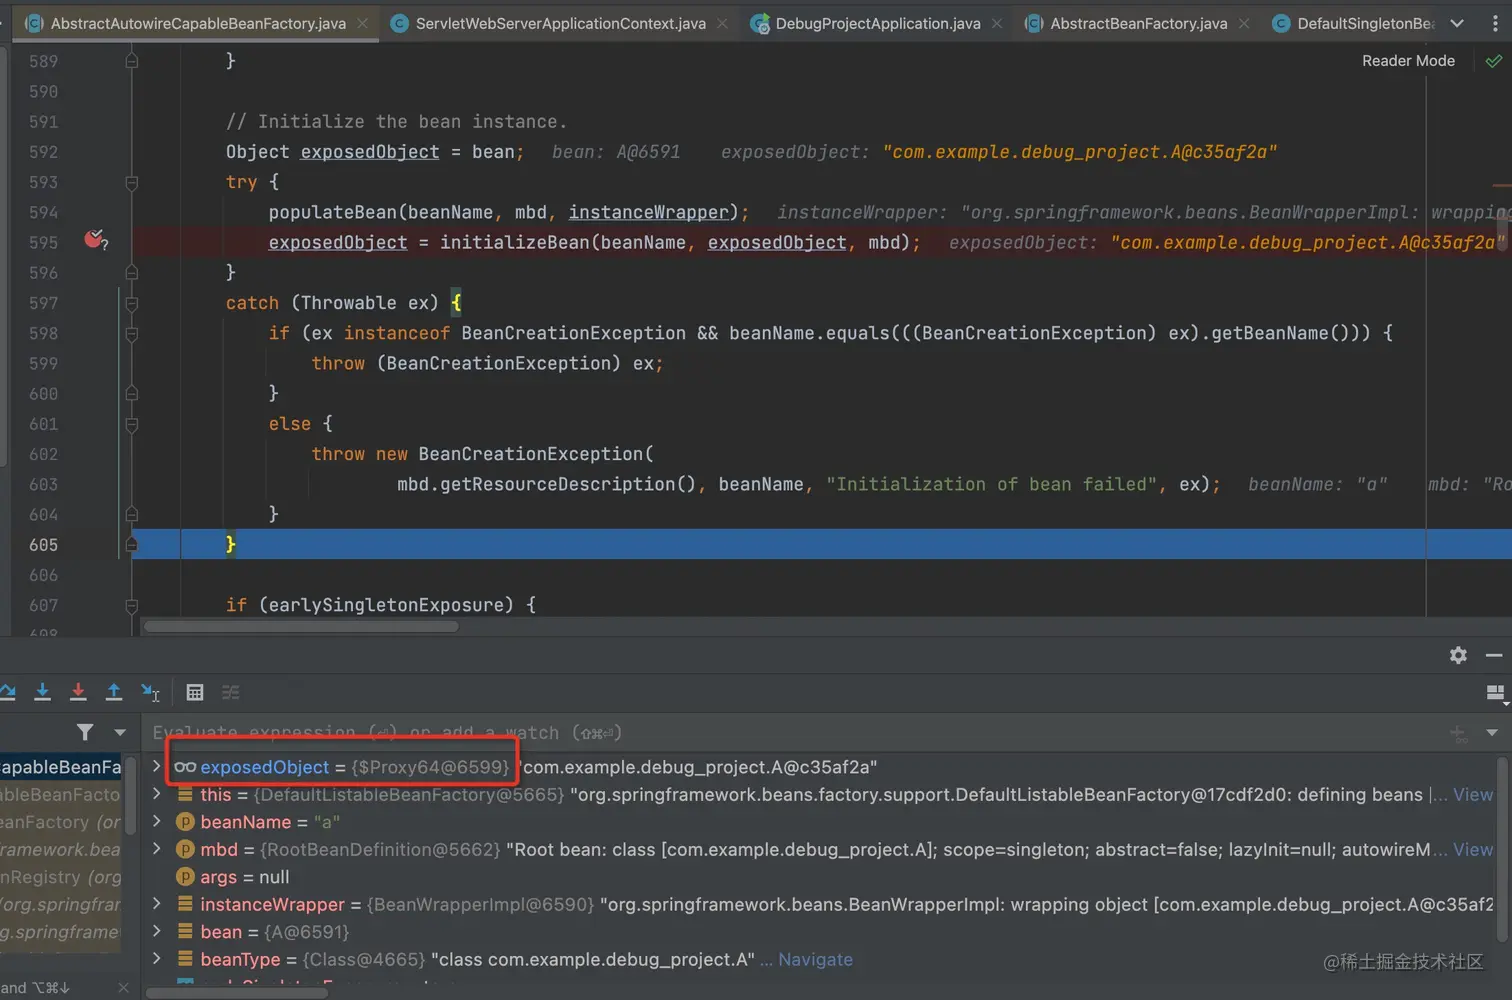Click the Step Into arrow in debug toolbar
Image resolution: width=1512 pixels, height=1000 pixels.
click(x=42, y=692)
